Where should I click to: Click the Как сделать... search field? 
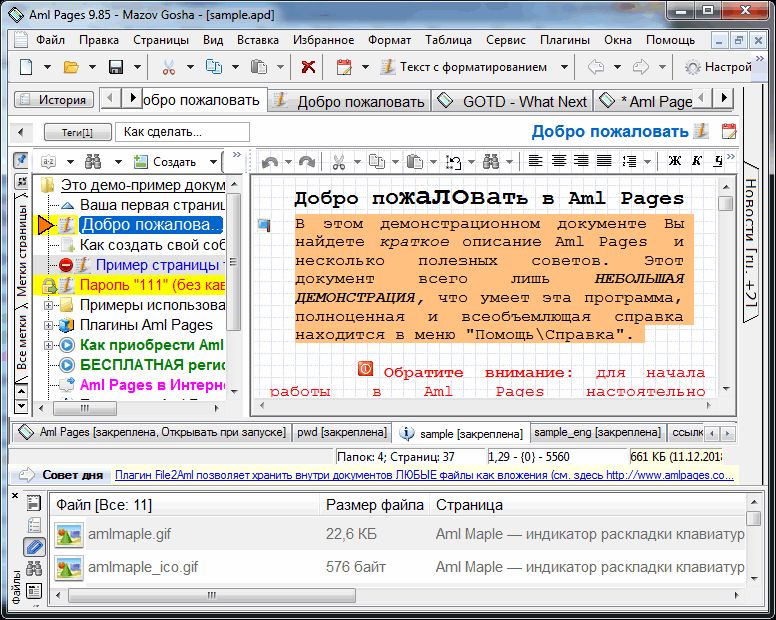pos(182,132)
